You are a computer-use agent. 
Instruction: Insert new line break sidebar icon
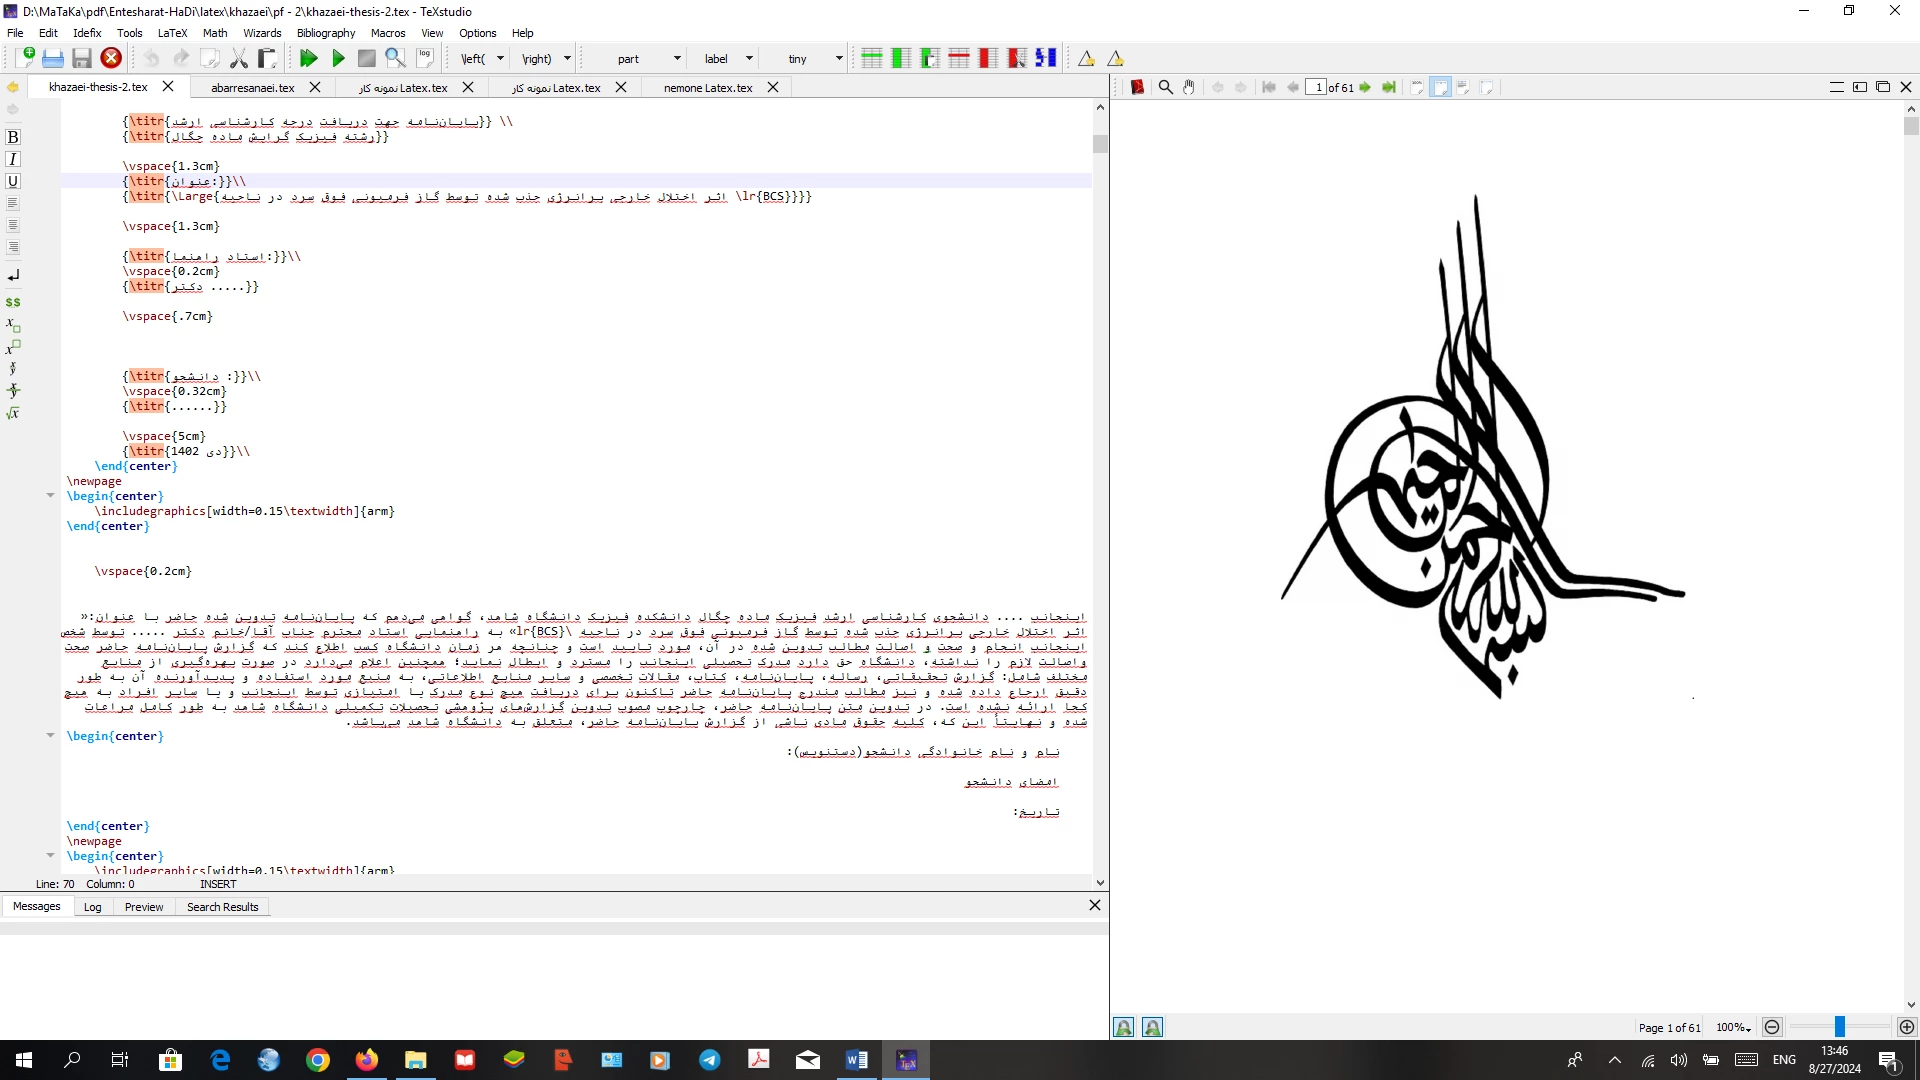[13, 275]
